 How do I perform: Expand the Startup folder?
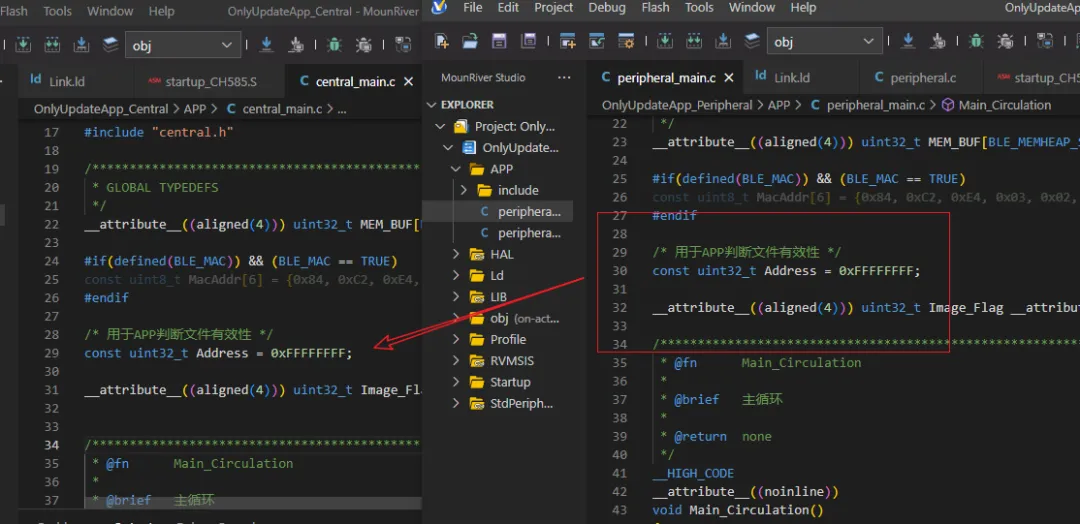click(455, 383)
